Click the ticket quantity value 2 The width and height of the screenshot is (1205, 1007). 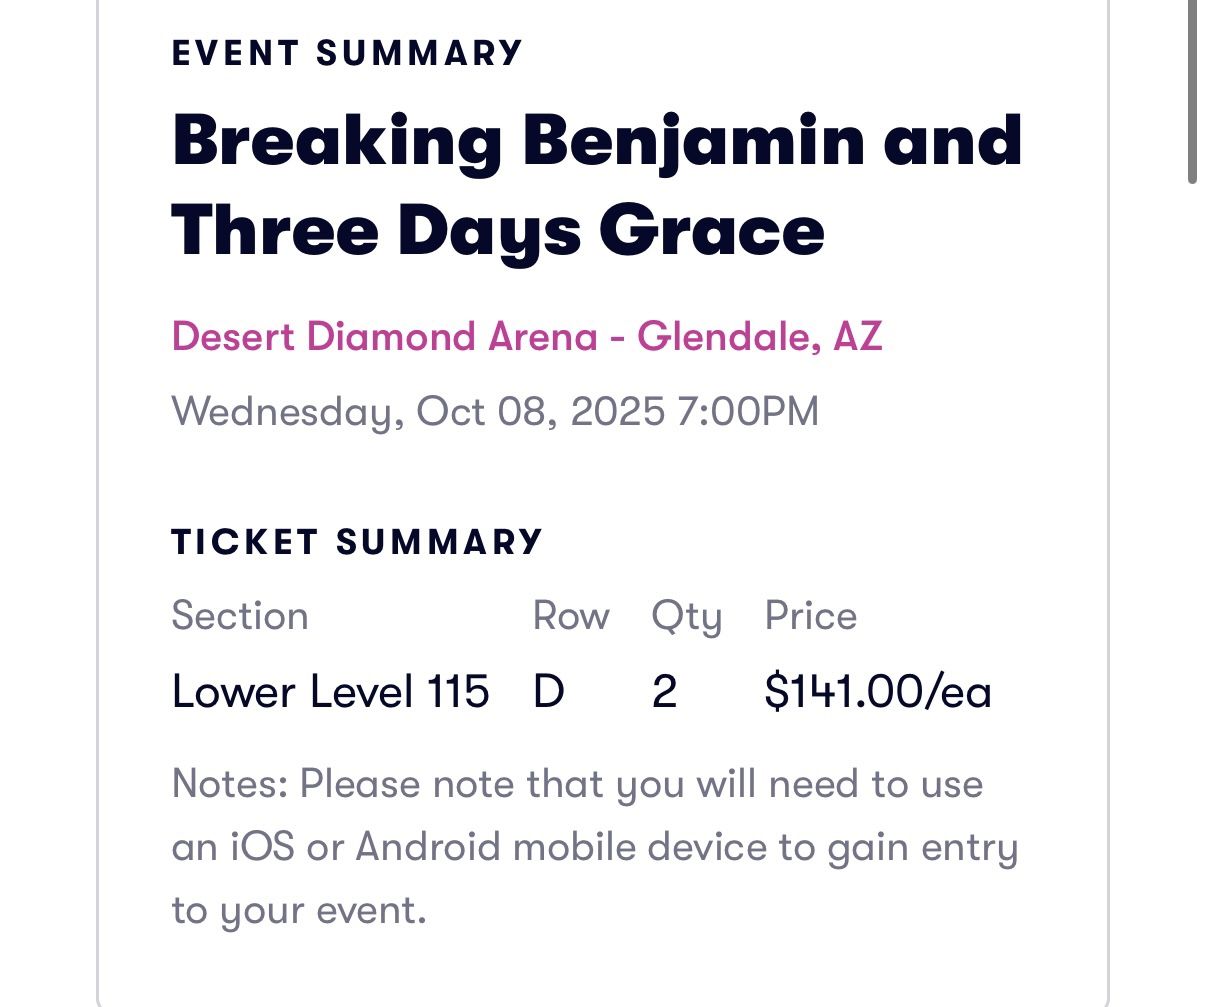[x=664, y=692]
